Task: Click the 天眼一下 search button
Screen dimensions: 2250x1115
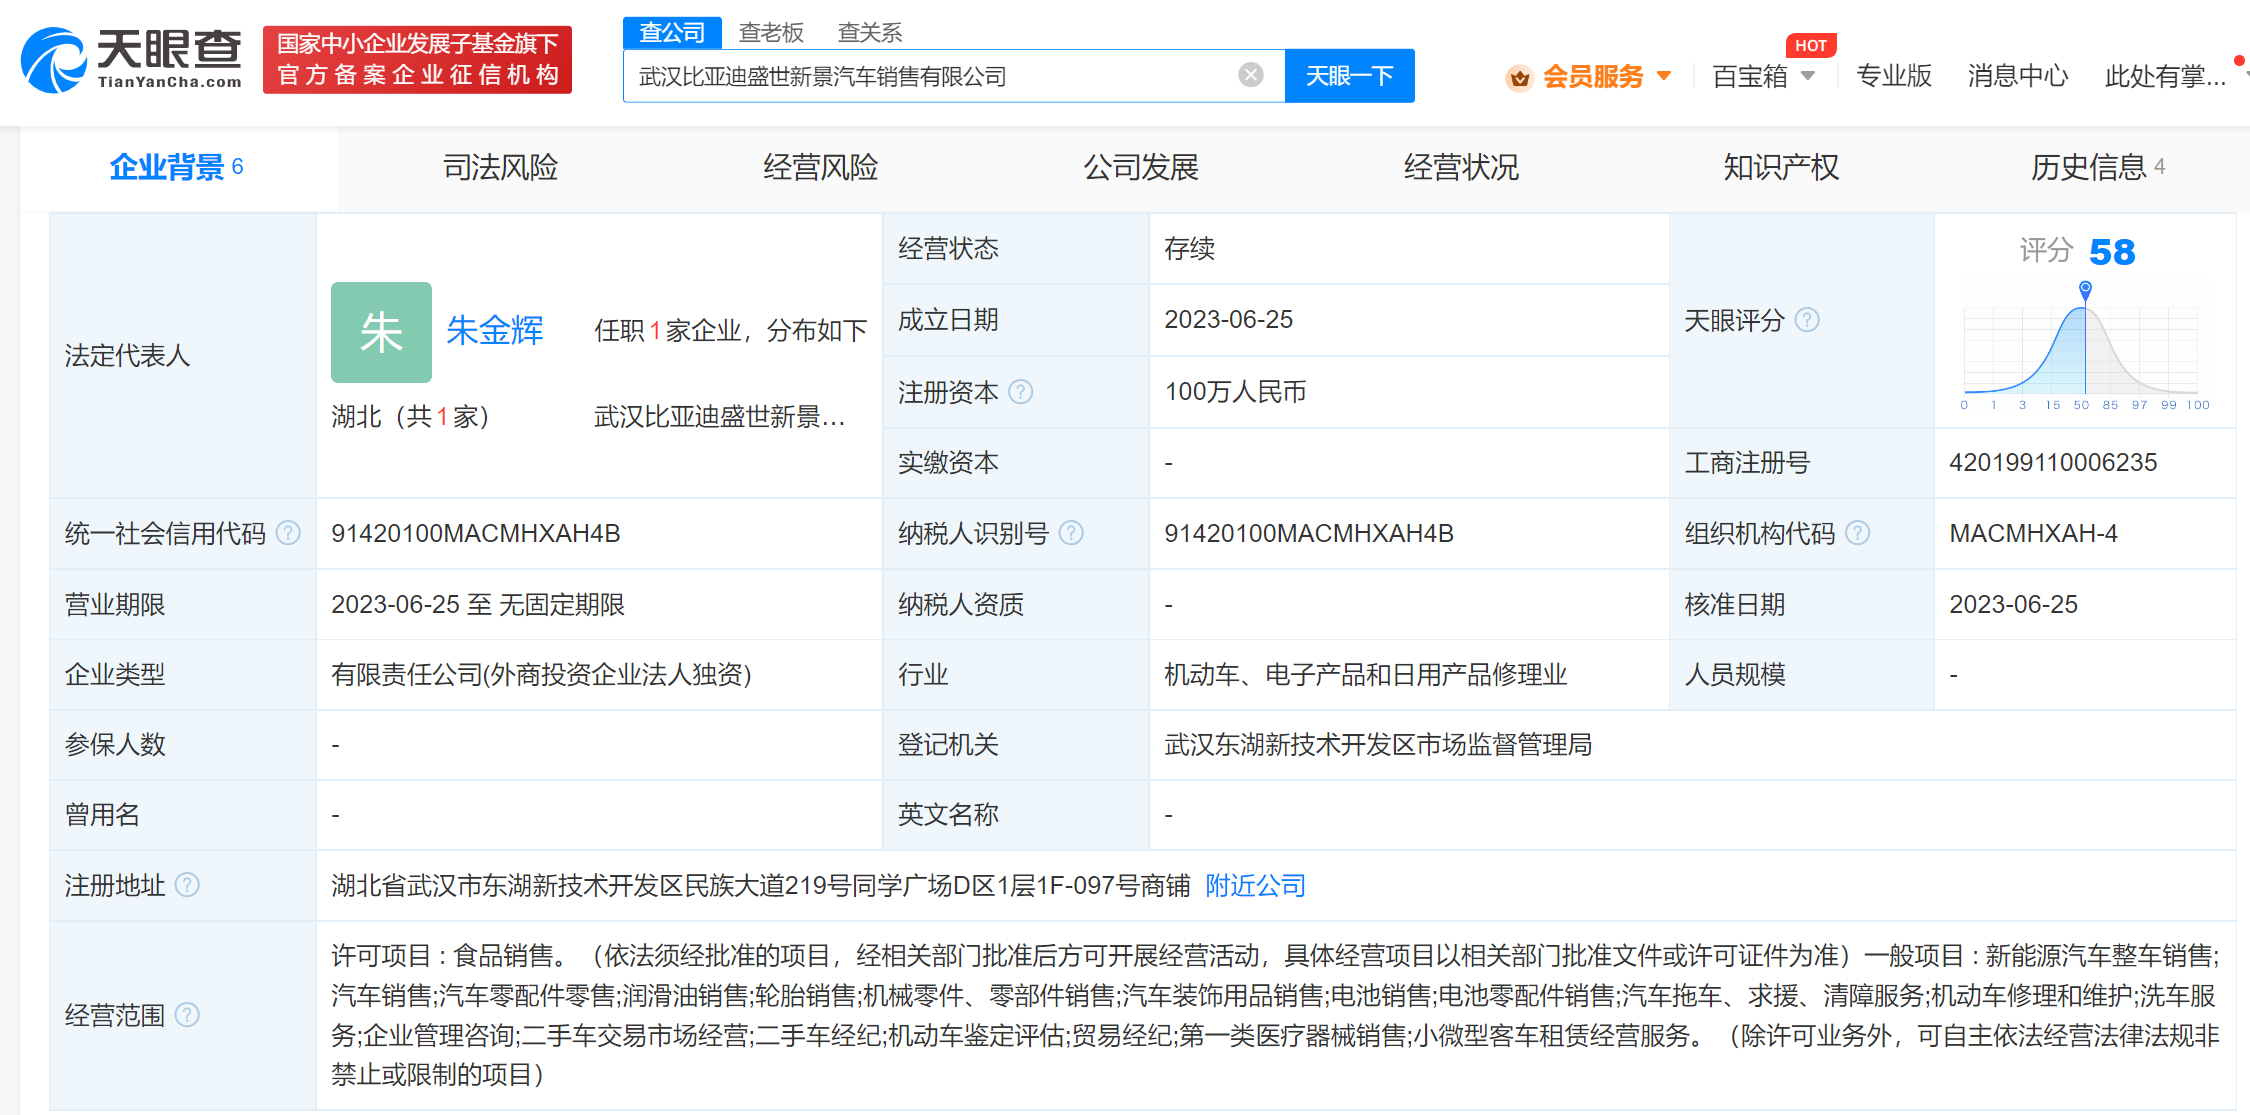Action: (1349, 76)
